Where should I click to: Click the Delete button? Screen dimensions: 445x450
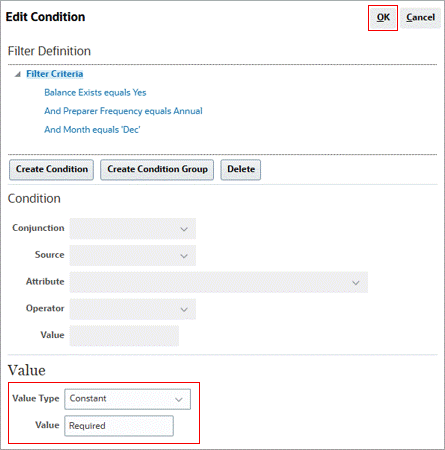[x=241, y=169]
